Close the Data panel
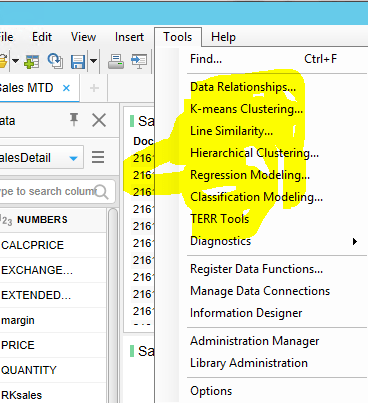368x403 pixels. coord(99,120)
